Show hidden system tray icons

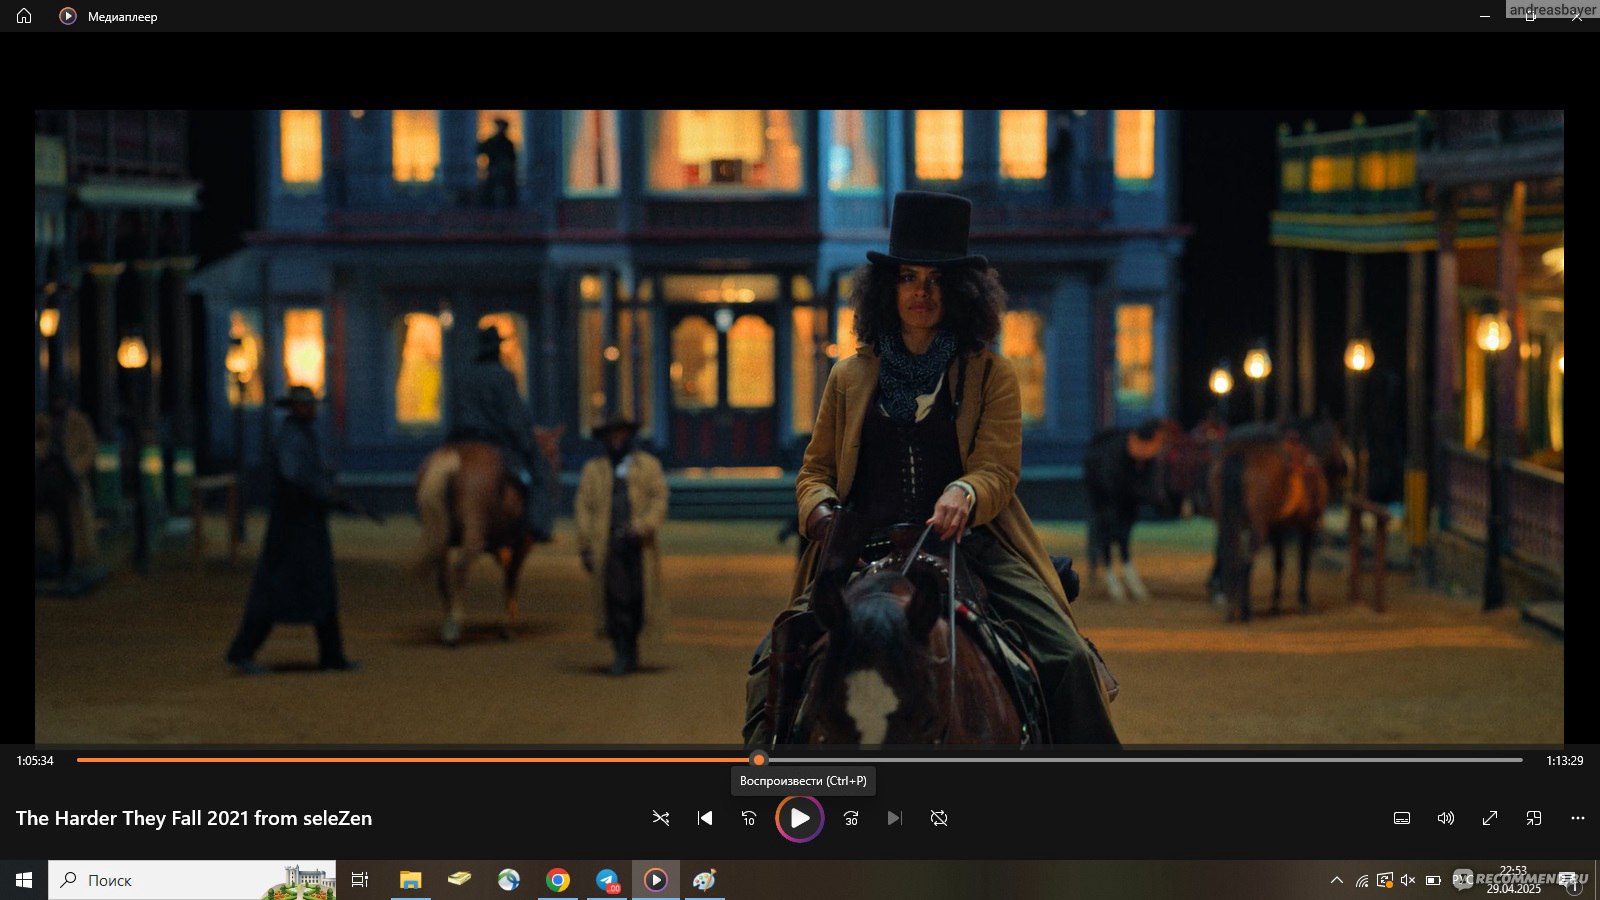tap(1337, 880)
